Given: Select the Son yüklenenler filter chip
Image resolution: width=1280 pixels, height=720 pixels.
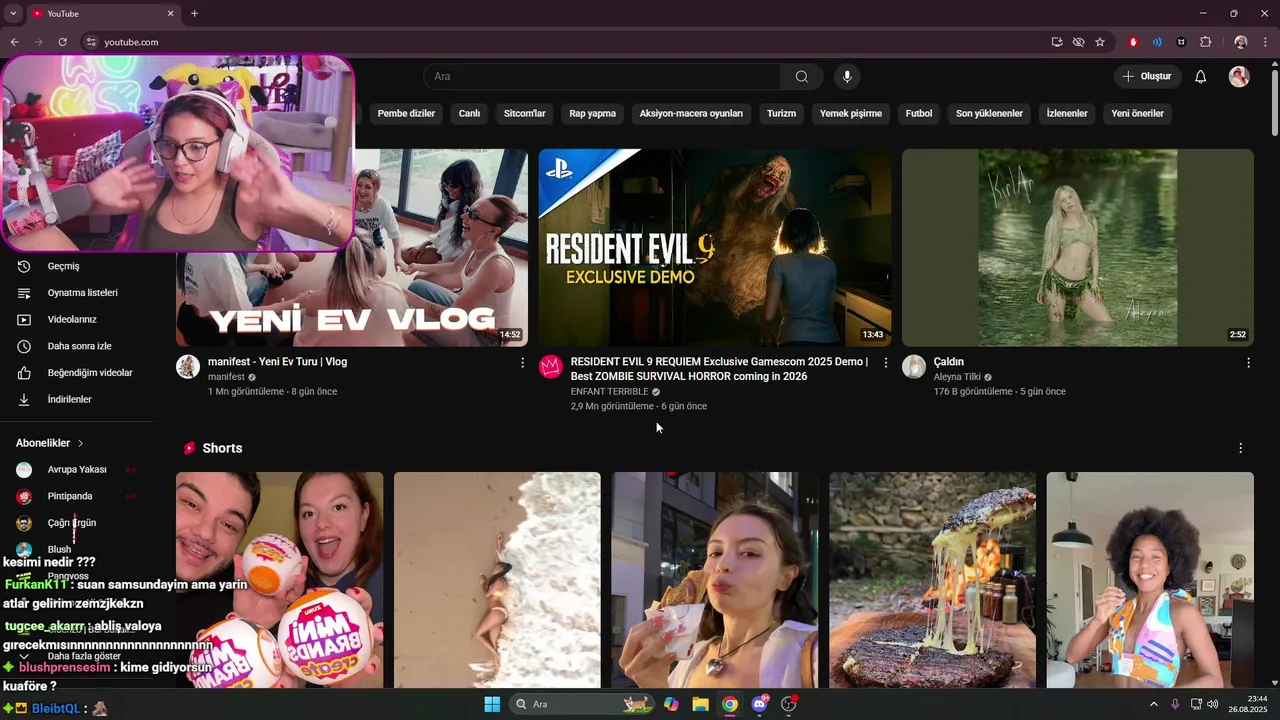Looking at the screenshot, I should pos(989,113).
